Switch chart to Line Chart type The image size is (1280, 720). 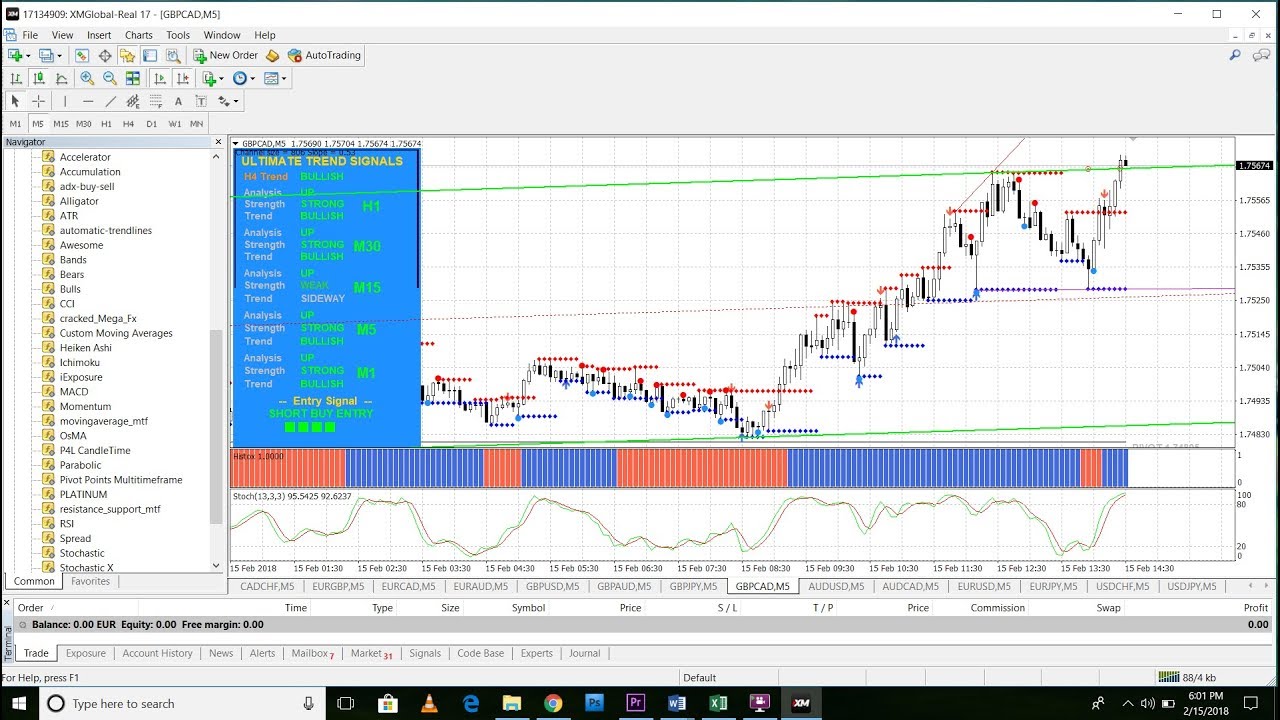coord(62,78)
